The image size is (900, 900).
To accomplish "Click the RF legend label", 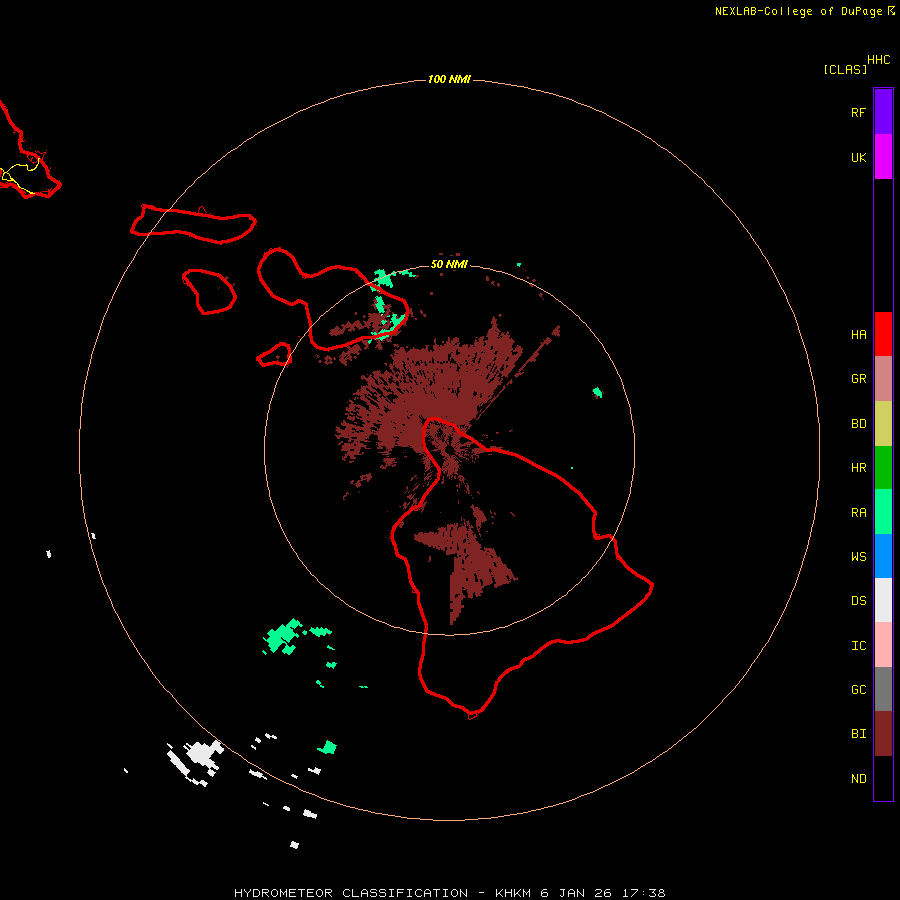I will click(x=858, y=112).
